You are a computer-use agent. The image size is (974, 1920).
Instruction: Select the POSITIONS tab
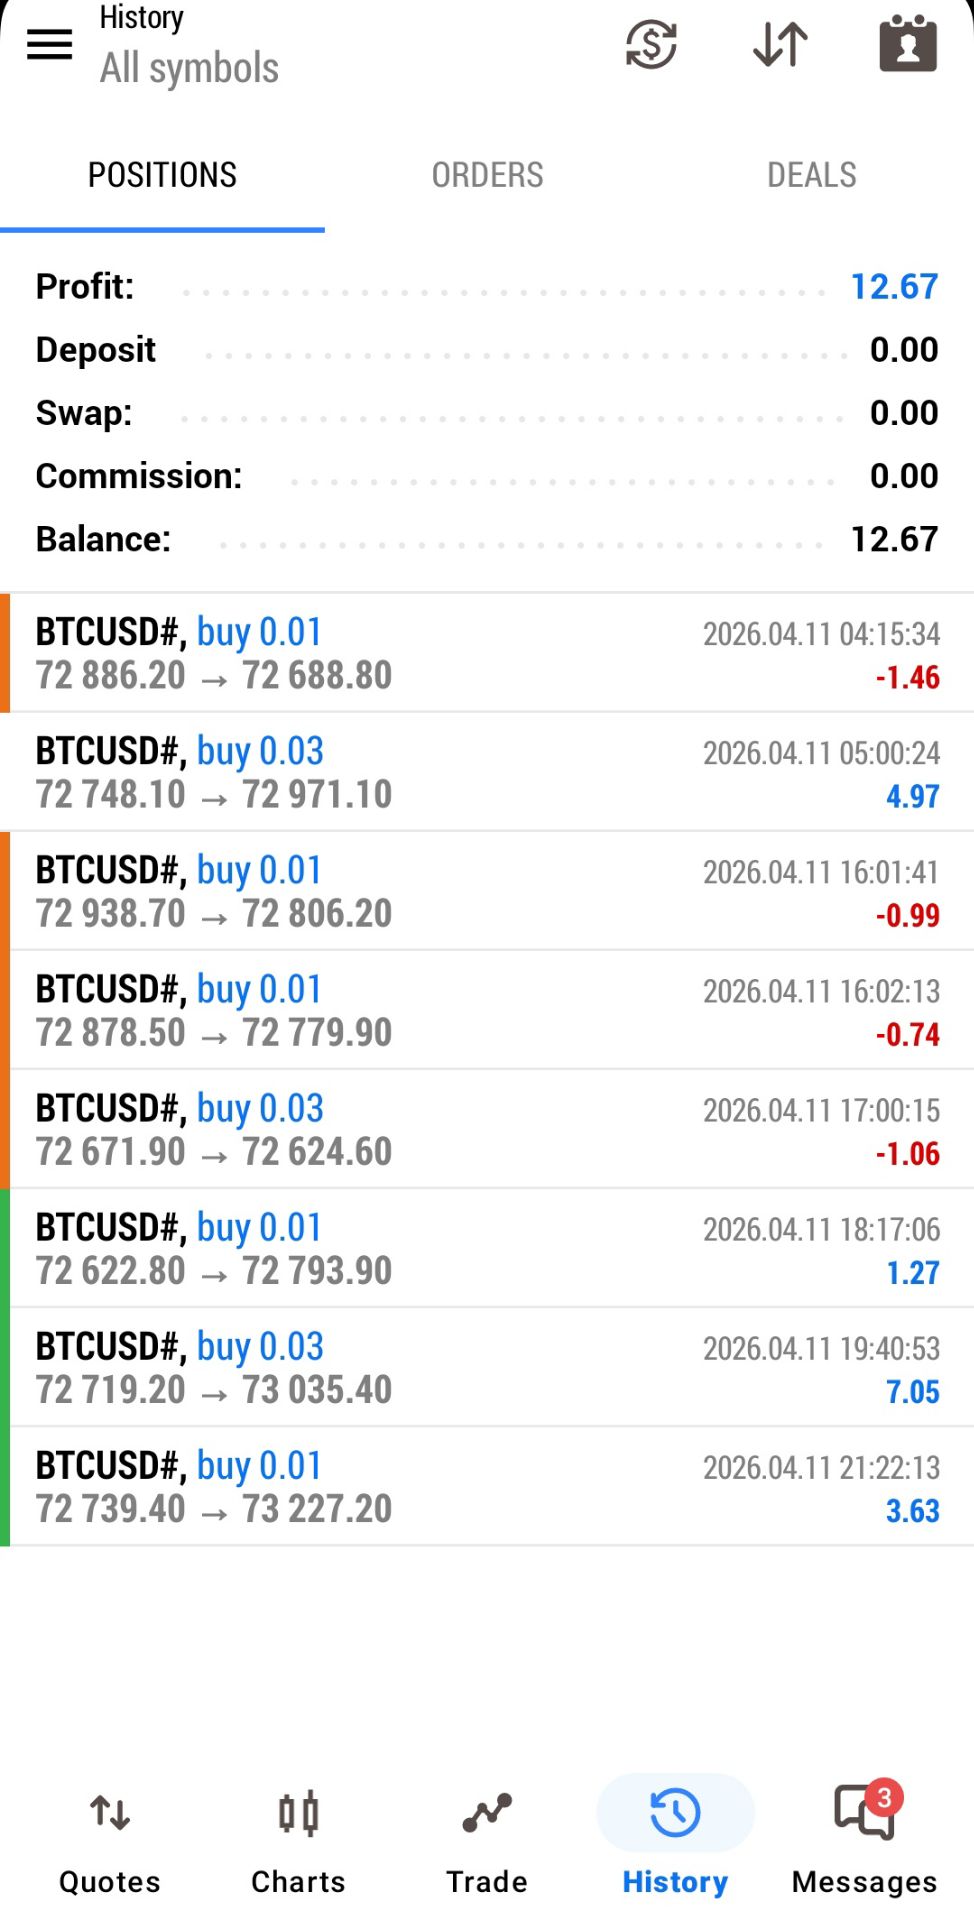click(x=162, y=175)
